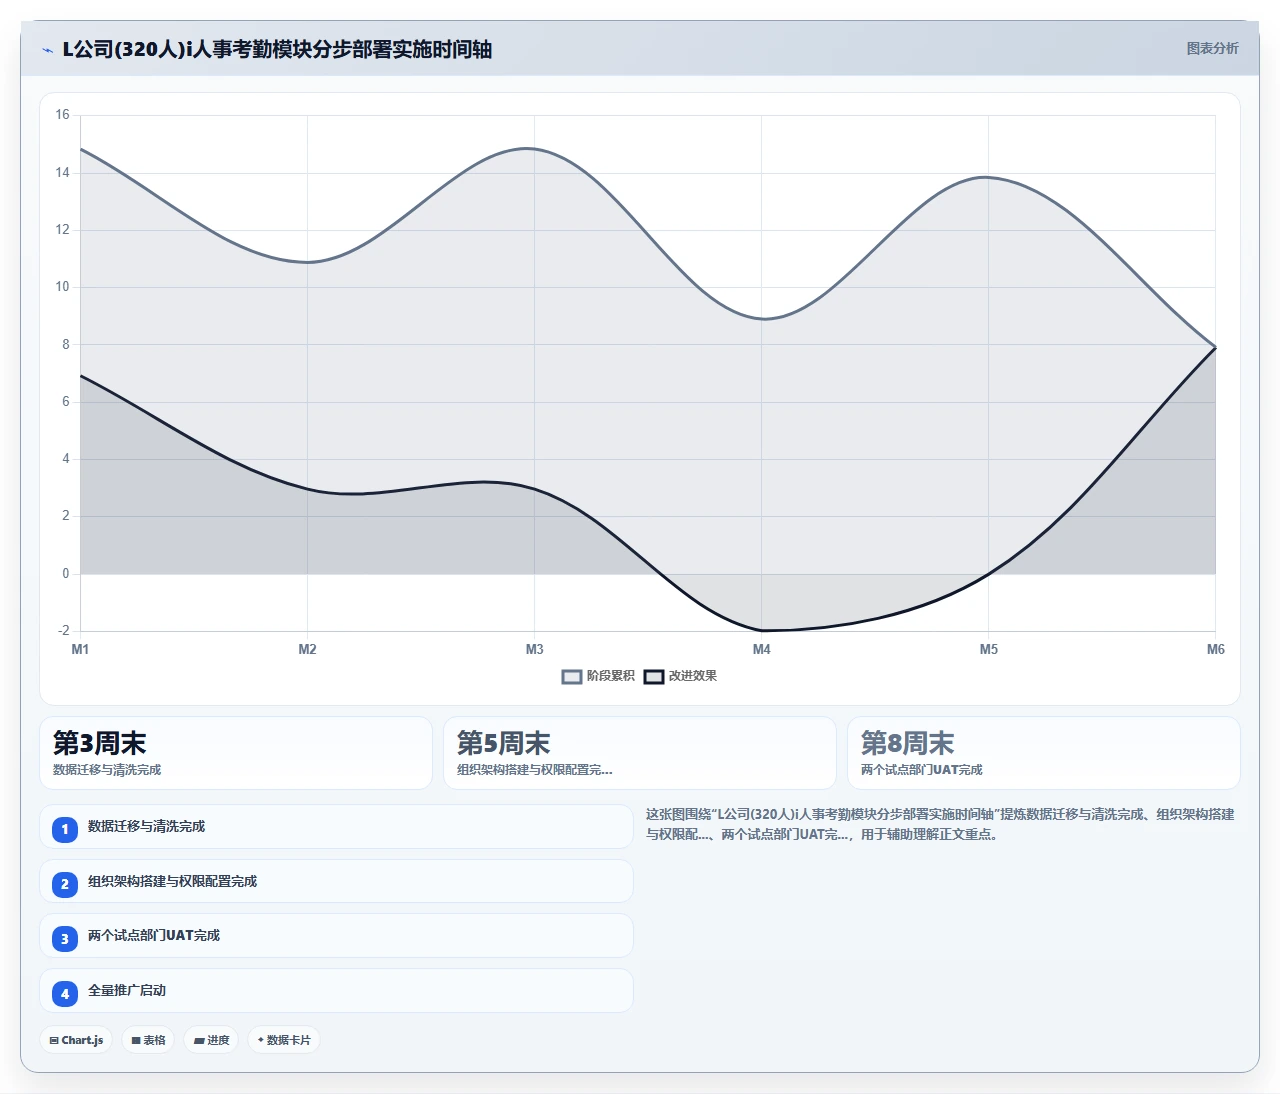The height and width of the screenshot is (1094, 1280).
Task: Click the 阶段累积 line peak at M5
Action: (x=986, y=177)
